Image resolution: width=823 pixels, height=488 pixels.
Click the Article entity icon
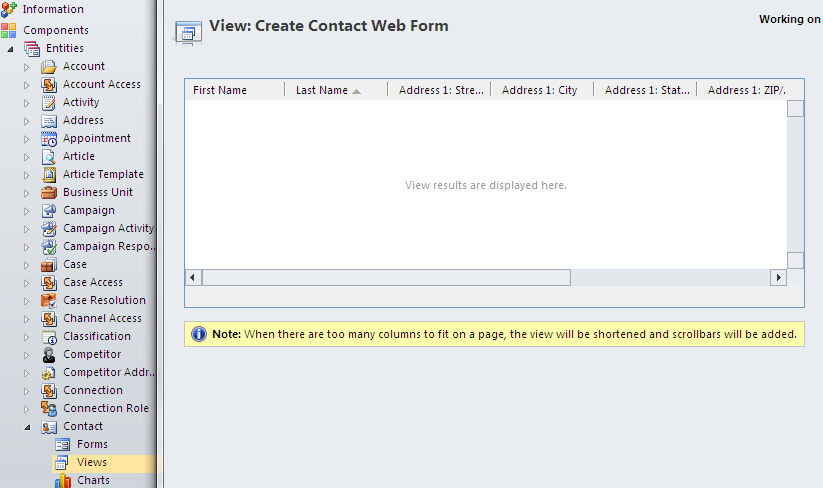(x=48, y=157)
